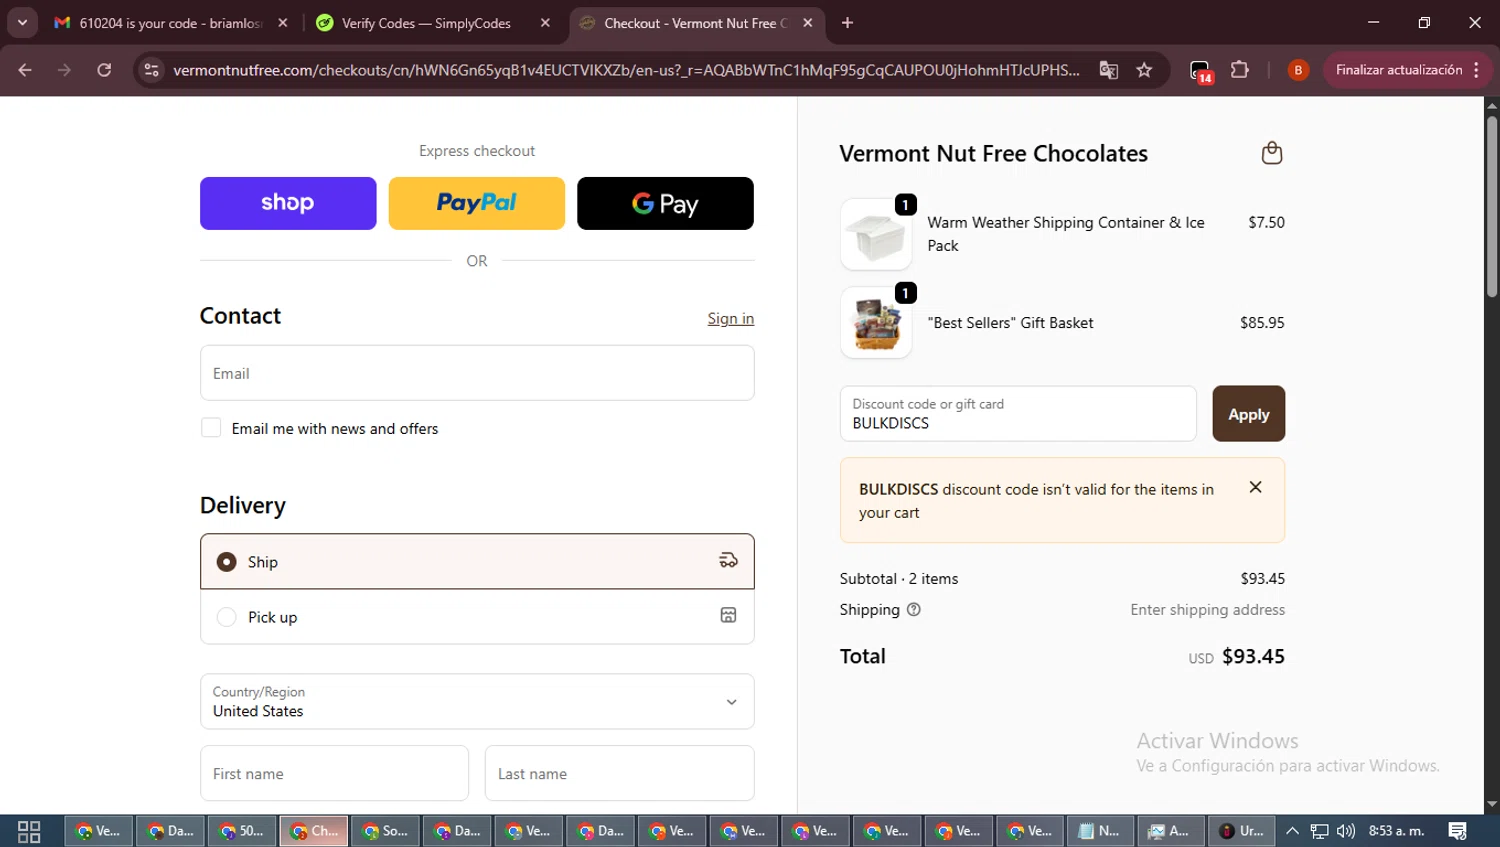This screenshot has width=1500, height=847.
Task: Go back to the previous page
Action: click(25, 70)
